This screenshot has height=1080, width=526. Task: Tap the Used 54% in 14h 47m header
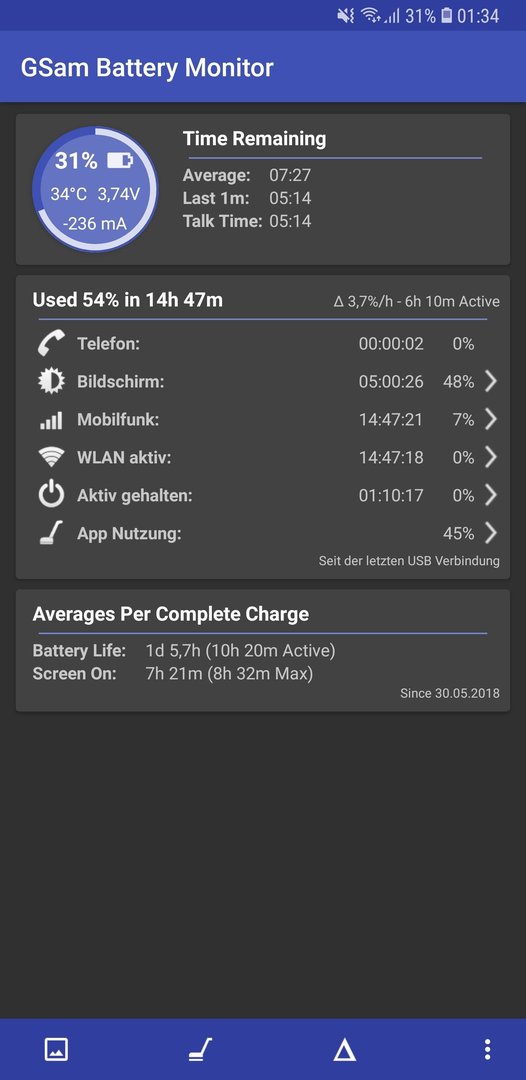(127, 300)
